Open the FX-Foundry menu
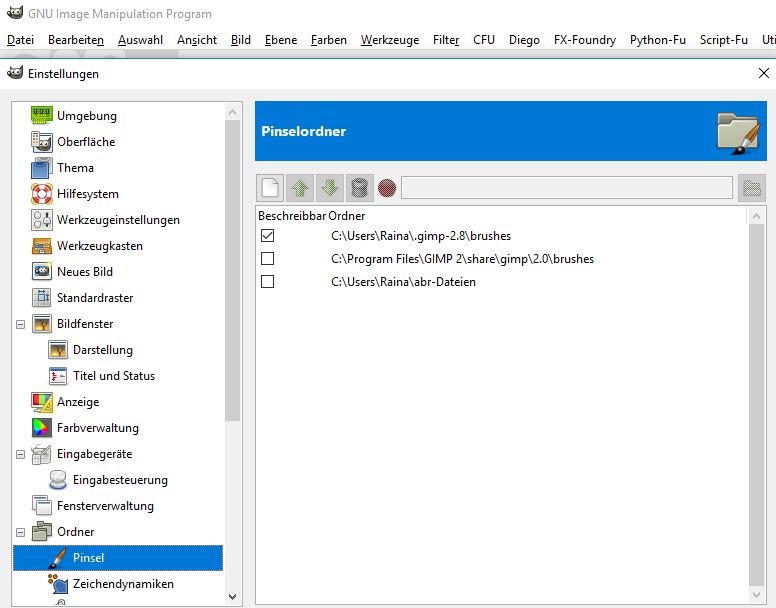776x608 pixels. click(584, 40)
